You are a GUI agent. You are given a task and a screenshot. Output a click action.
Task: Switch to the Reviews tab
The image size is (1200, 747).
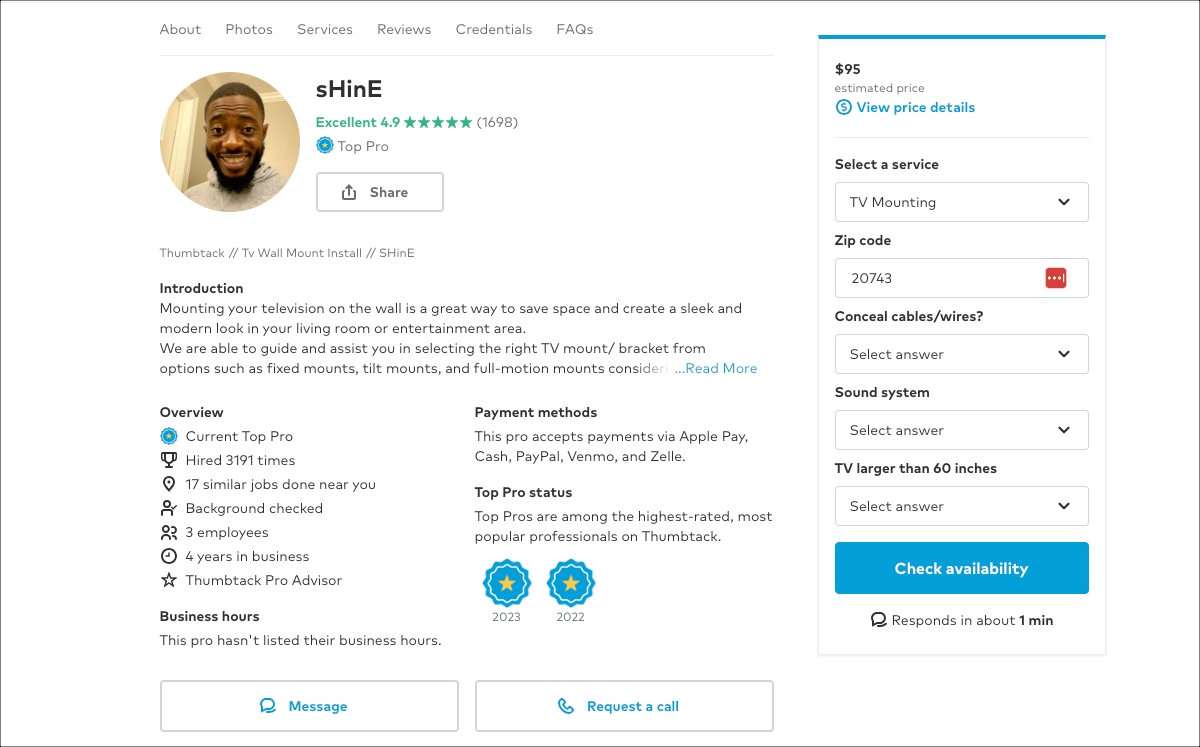[x=404, y=29]
